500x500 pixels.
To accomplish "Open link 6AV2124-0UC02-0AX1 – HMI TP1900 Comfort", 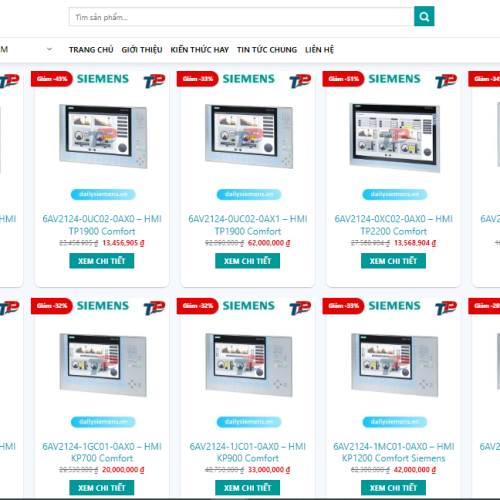I will pyautogui.click(x=248, y=225).
